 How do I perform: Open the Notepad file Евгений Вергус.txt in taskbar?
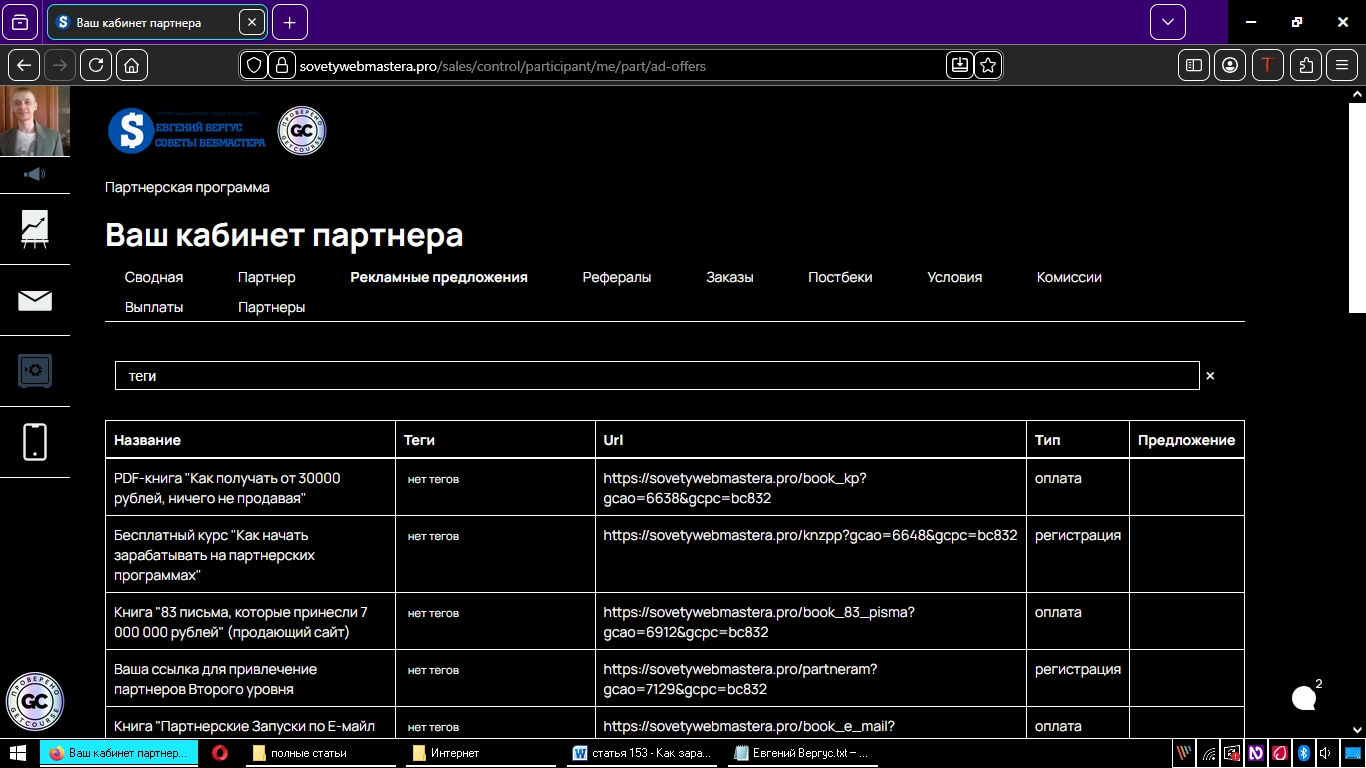803,753
